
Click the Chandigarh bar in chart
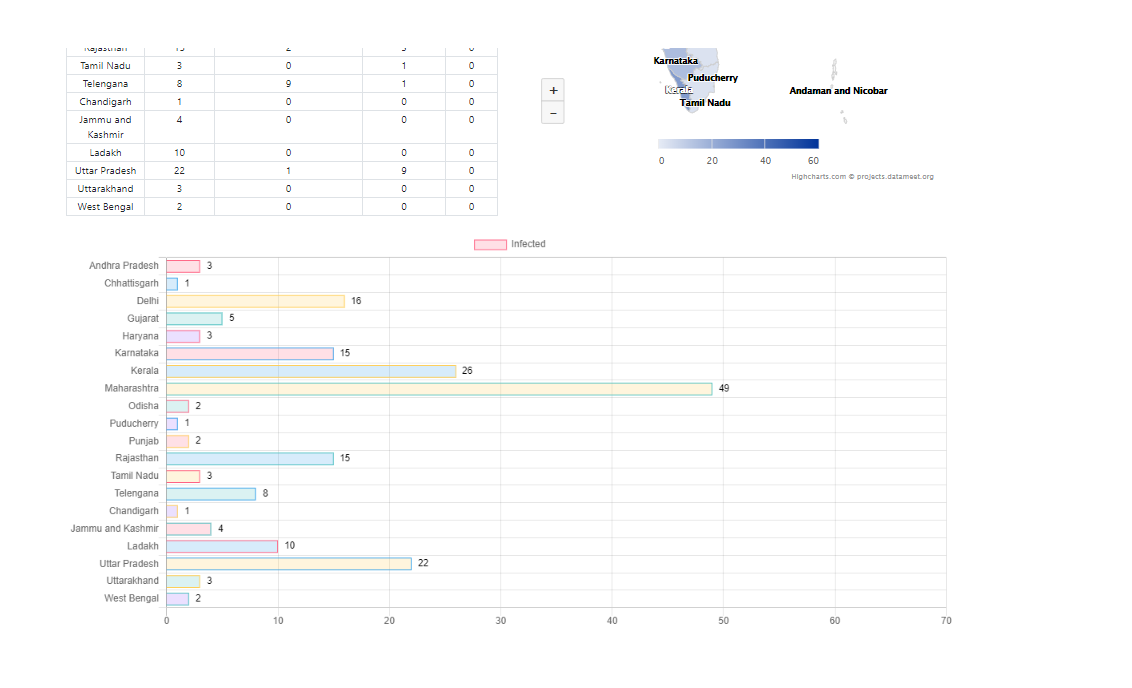pos(172,511)
